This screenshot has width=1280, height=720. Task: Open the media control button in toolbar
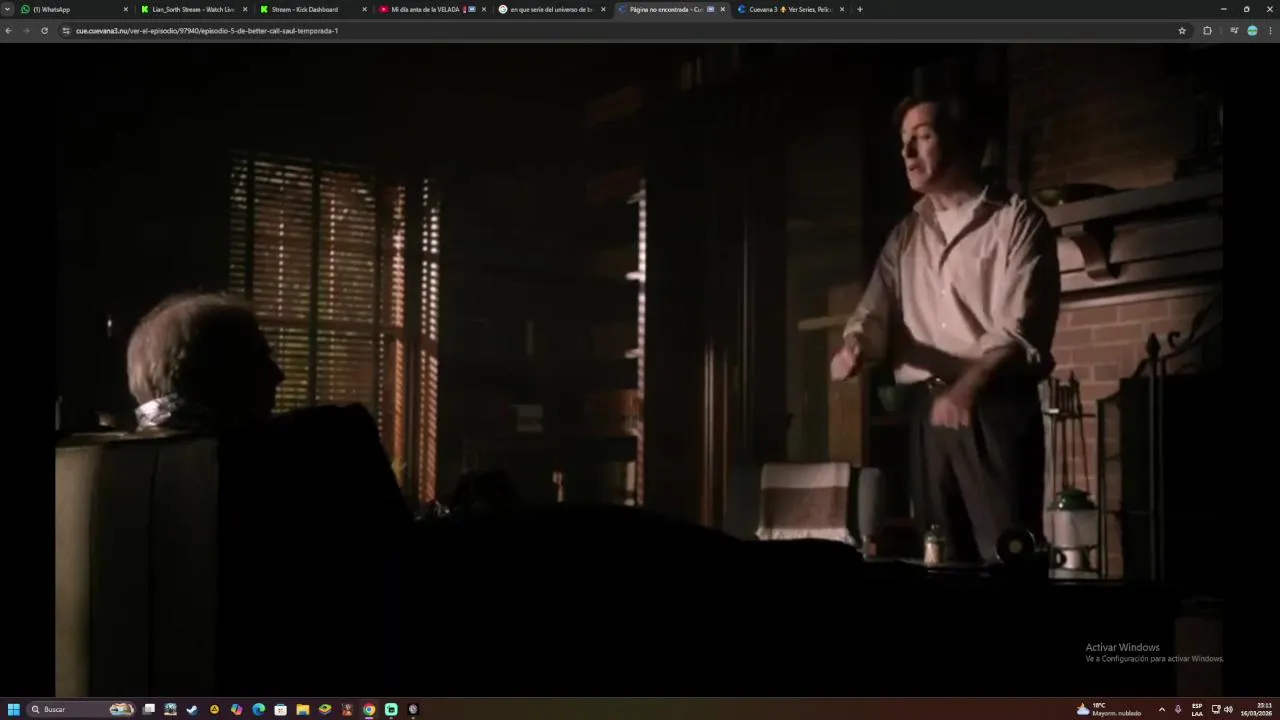(1233, 31)
